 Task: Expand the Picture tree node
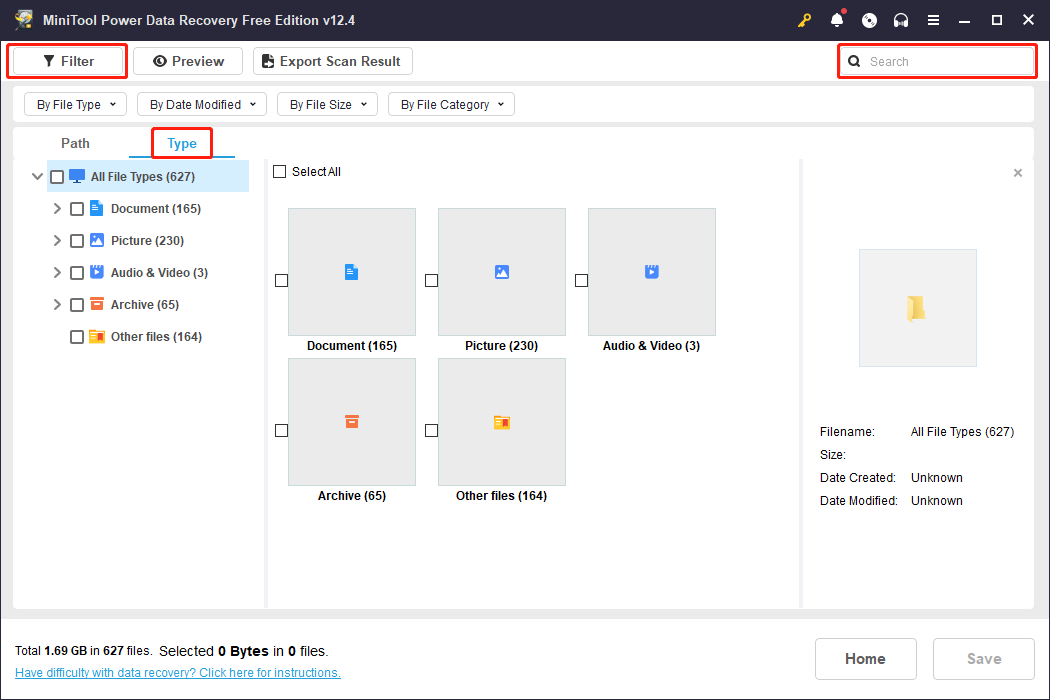57,240
